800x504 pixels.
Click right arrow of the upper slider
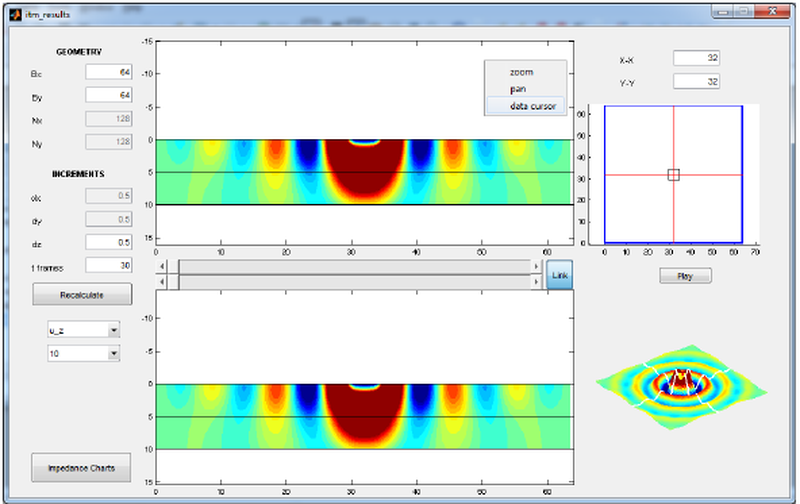(x=536, y=267)
